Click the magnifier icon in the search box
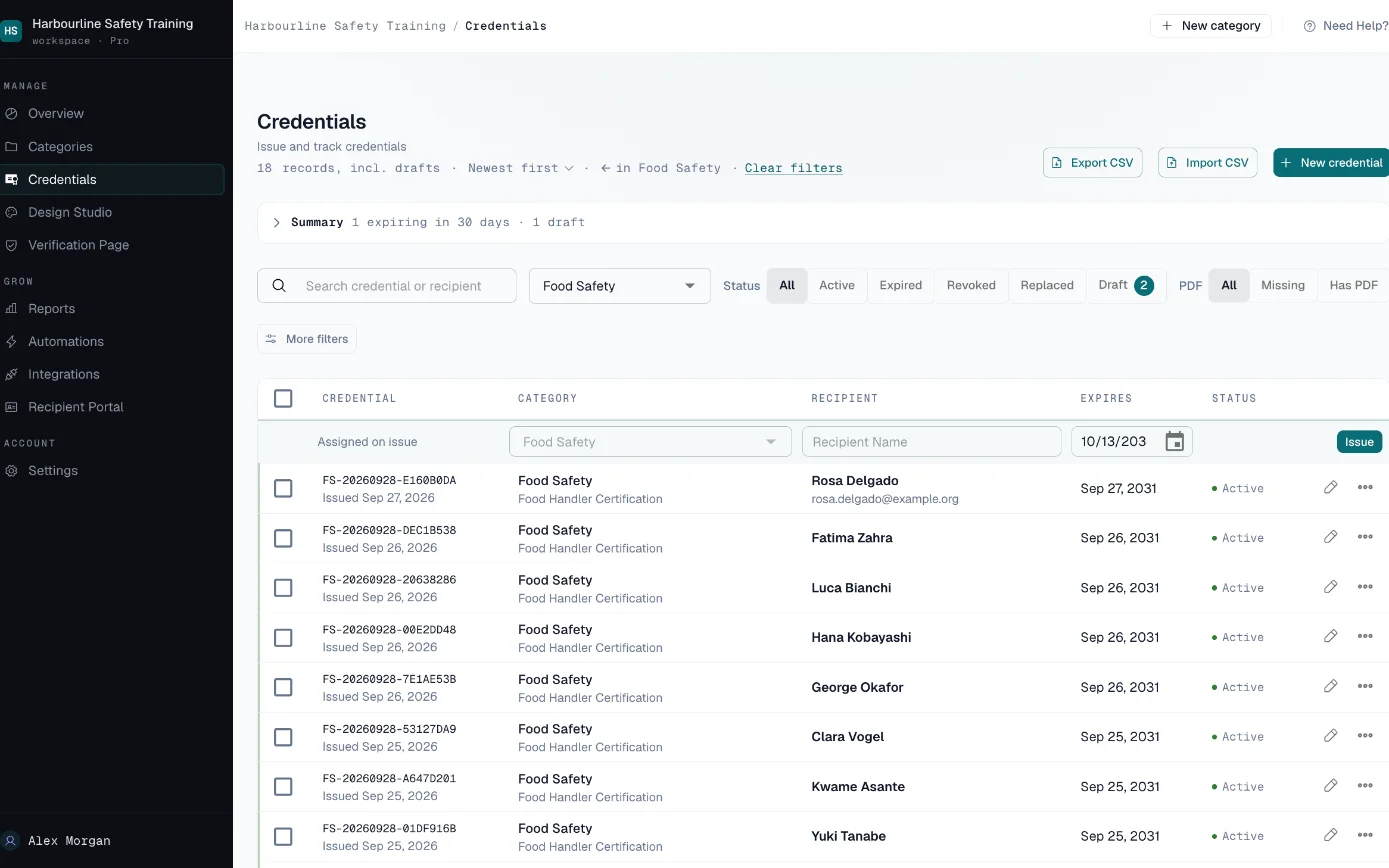 [x=280, y=286]
